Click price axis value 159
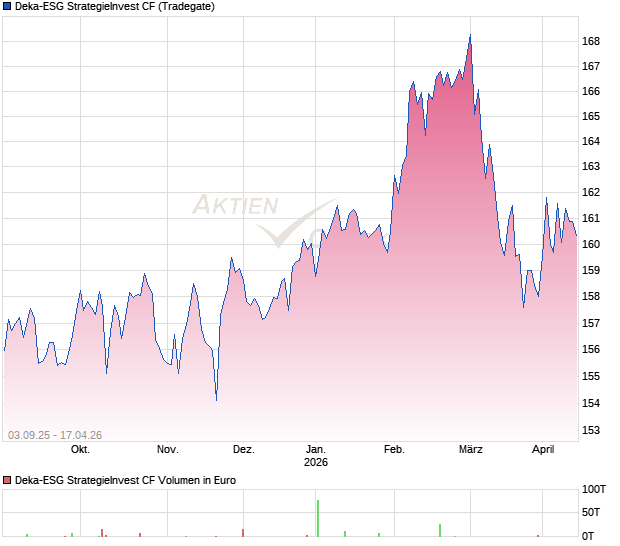 coord(591,270)
